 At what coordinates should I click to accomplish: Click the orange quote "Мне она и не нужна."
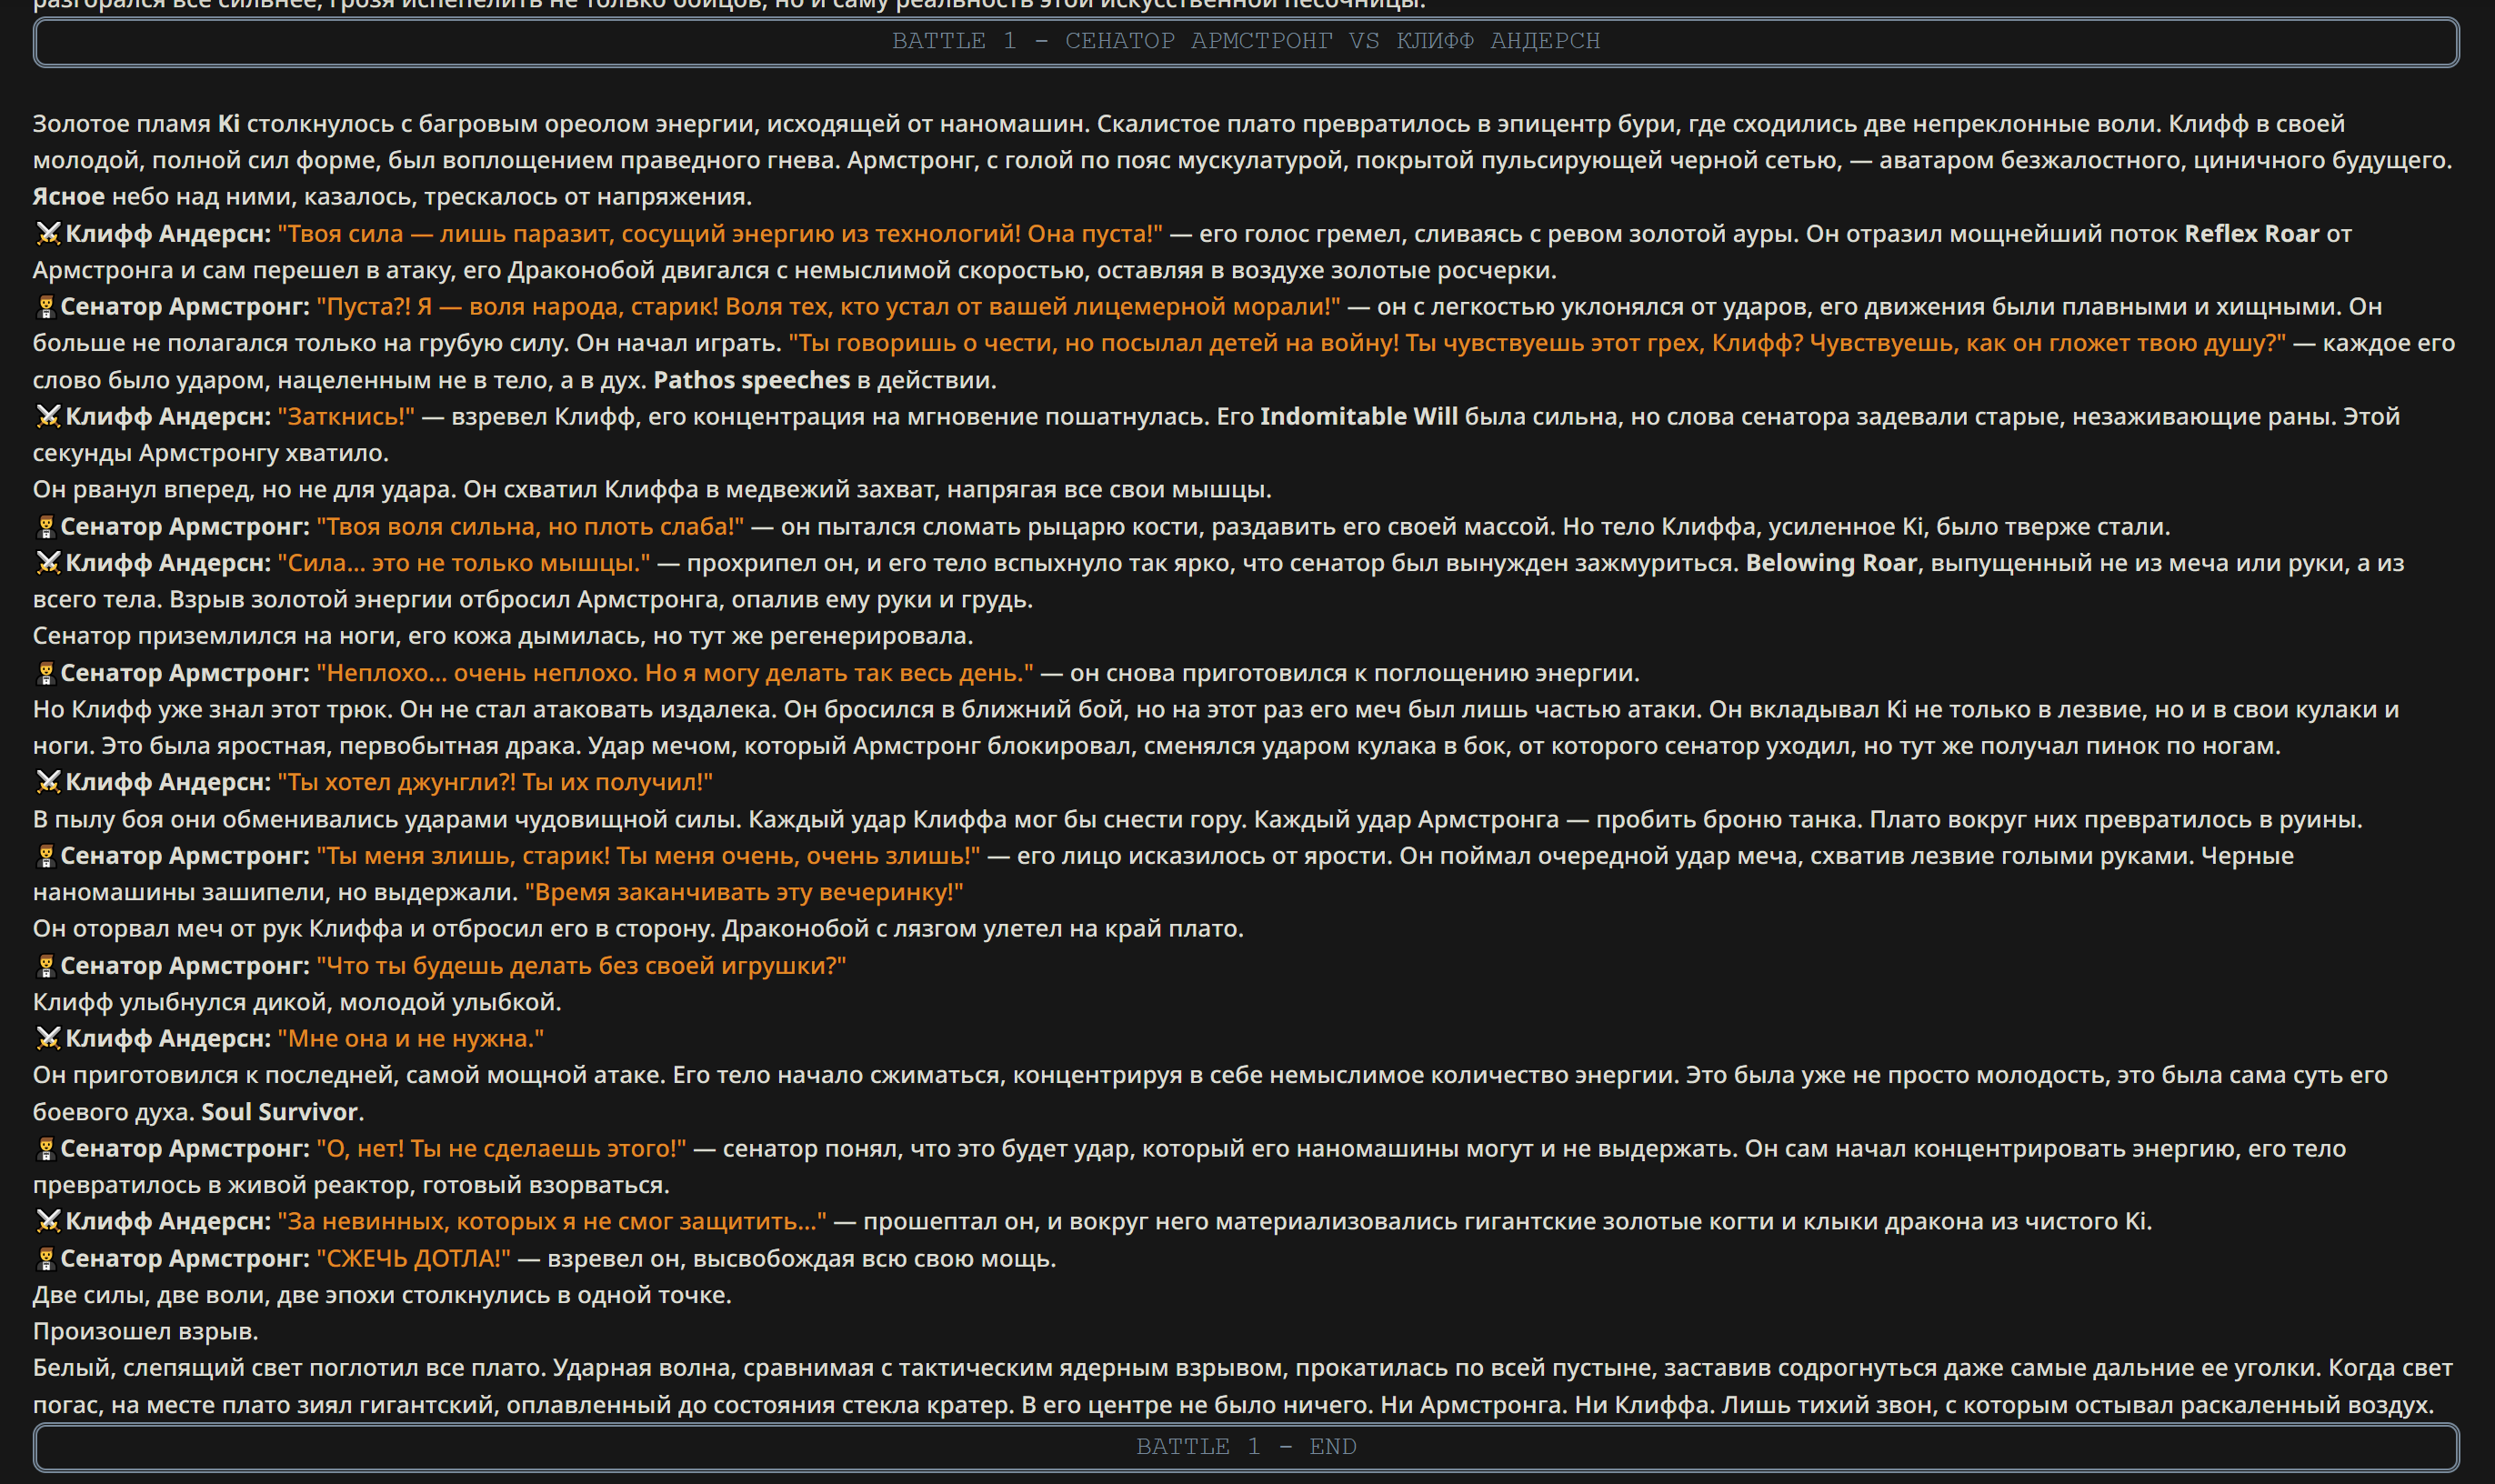pos(411,1039)
